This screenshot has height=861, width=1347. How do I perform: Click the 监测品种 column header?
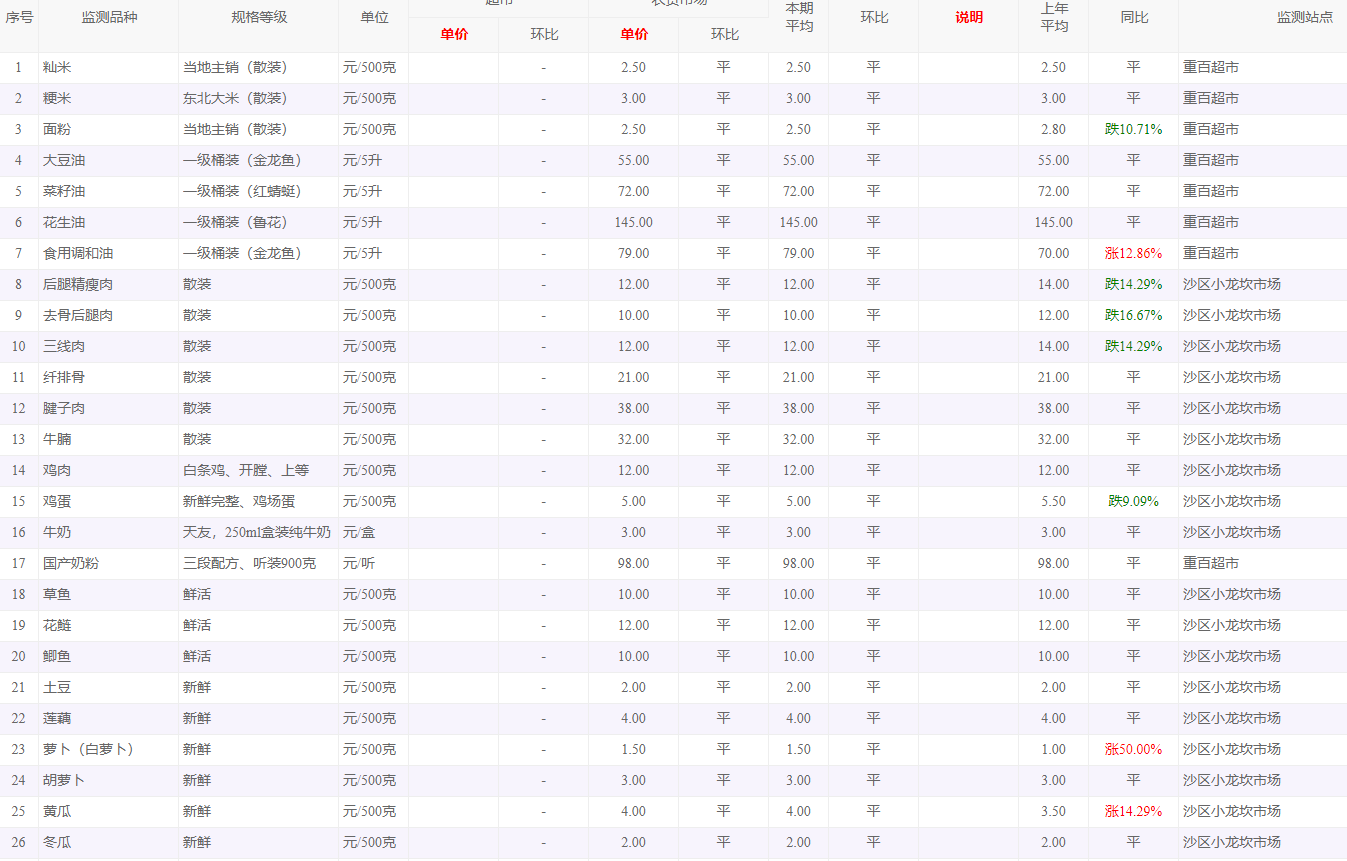108,18
